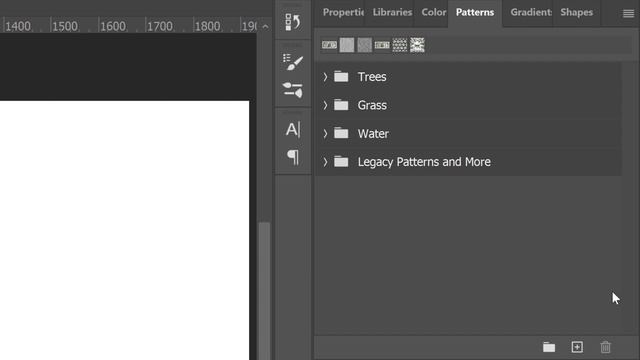The height and width of the screenshot is (360, 640).
Task: Select the Grass folder row
Action: (469, 105)
